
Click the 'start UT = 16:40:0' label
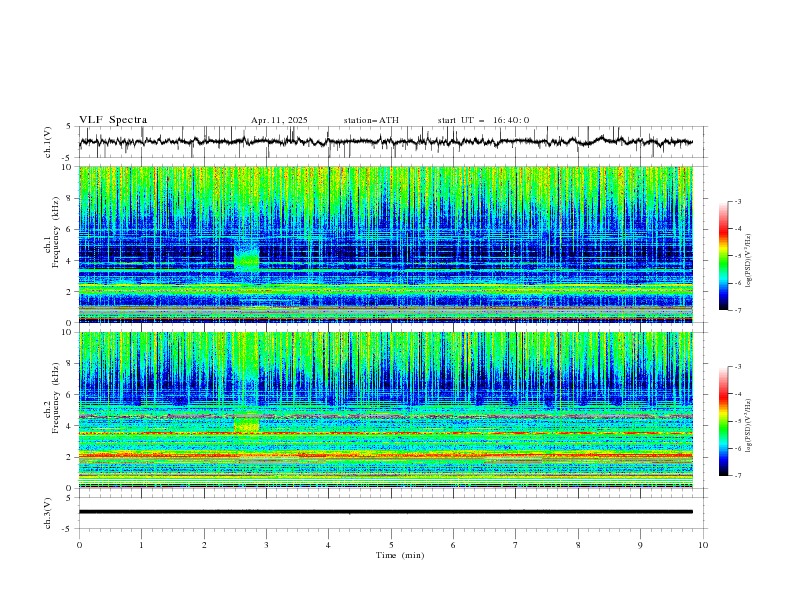coord(483,120)
